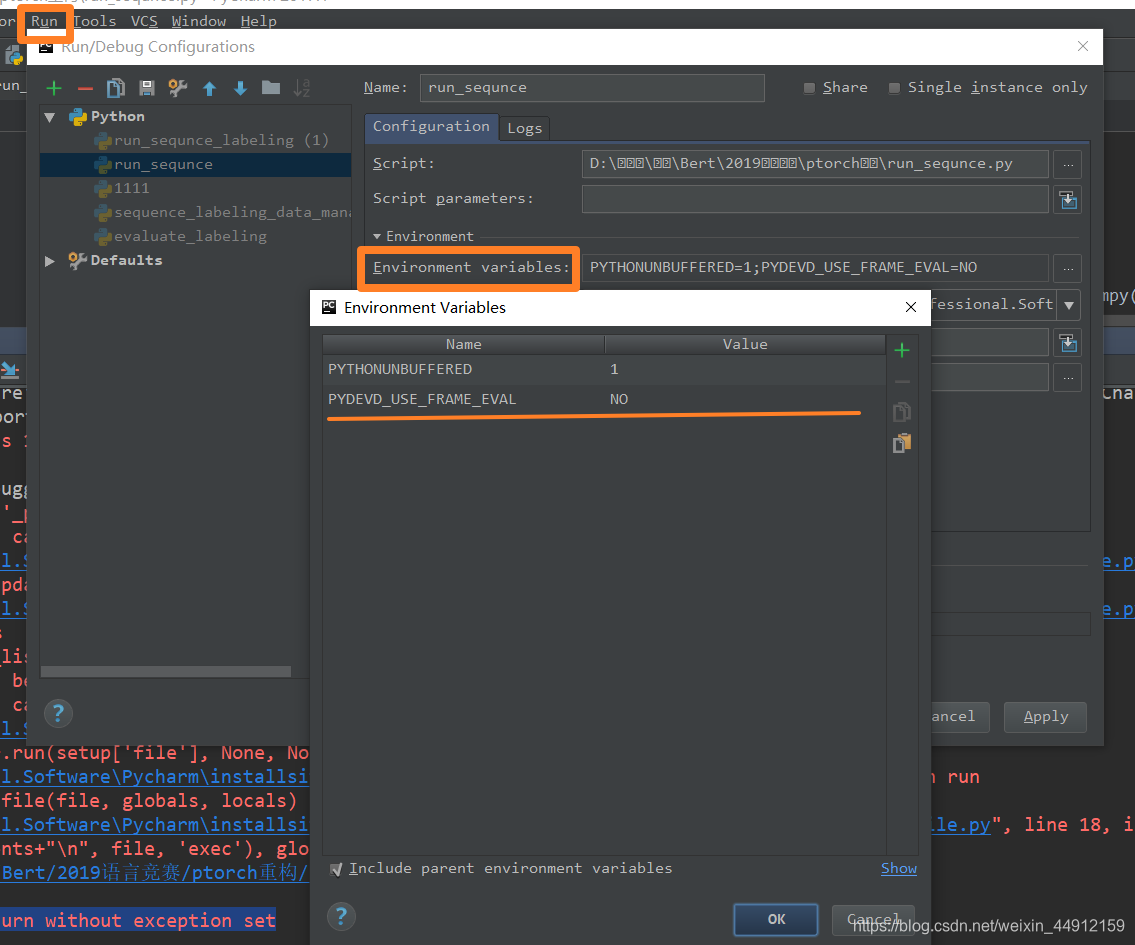Click the Script path input field

[x=815, y=164]
